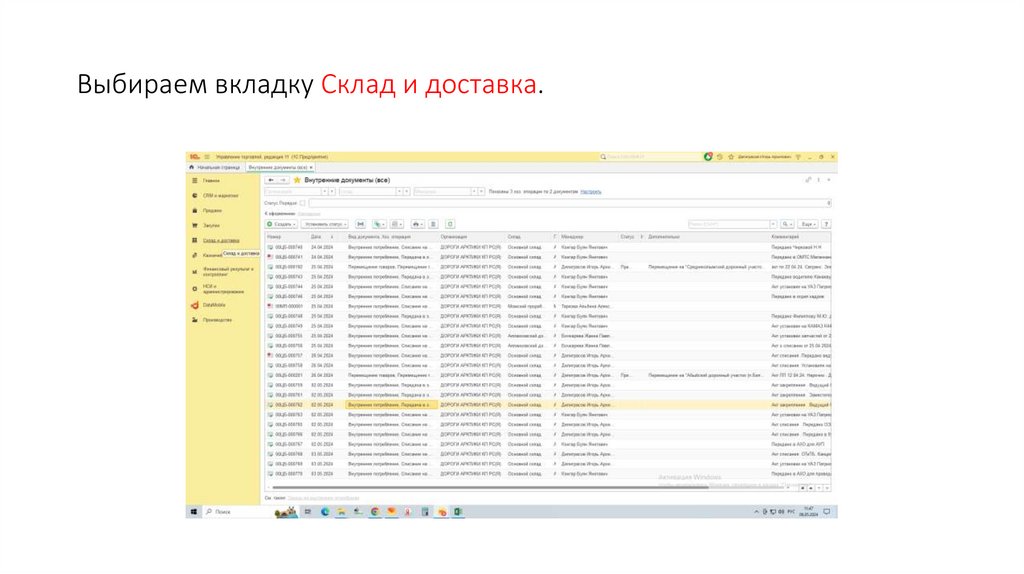Open the search magnifier dropdown
The image size is (1024, 574).
point(788,224)
